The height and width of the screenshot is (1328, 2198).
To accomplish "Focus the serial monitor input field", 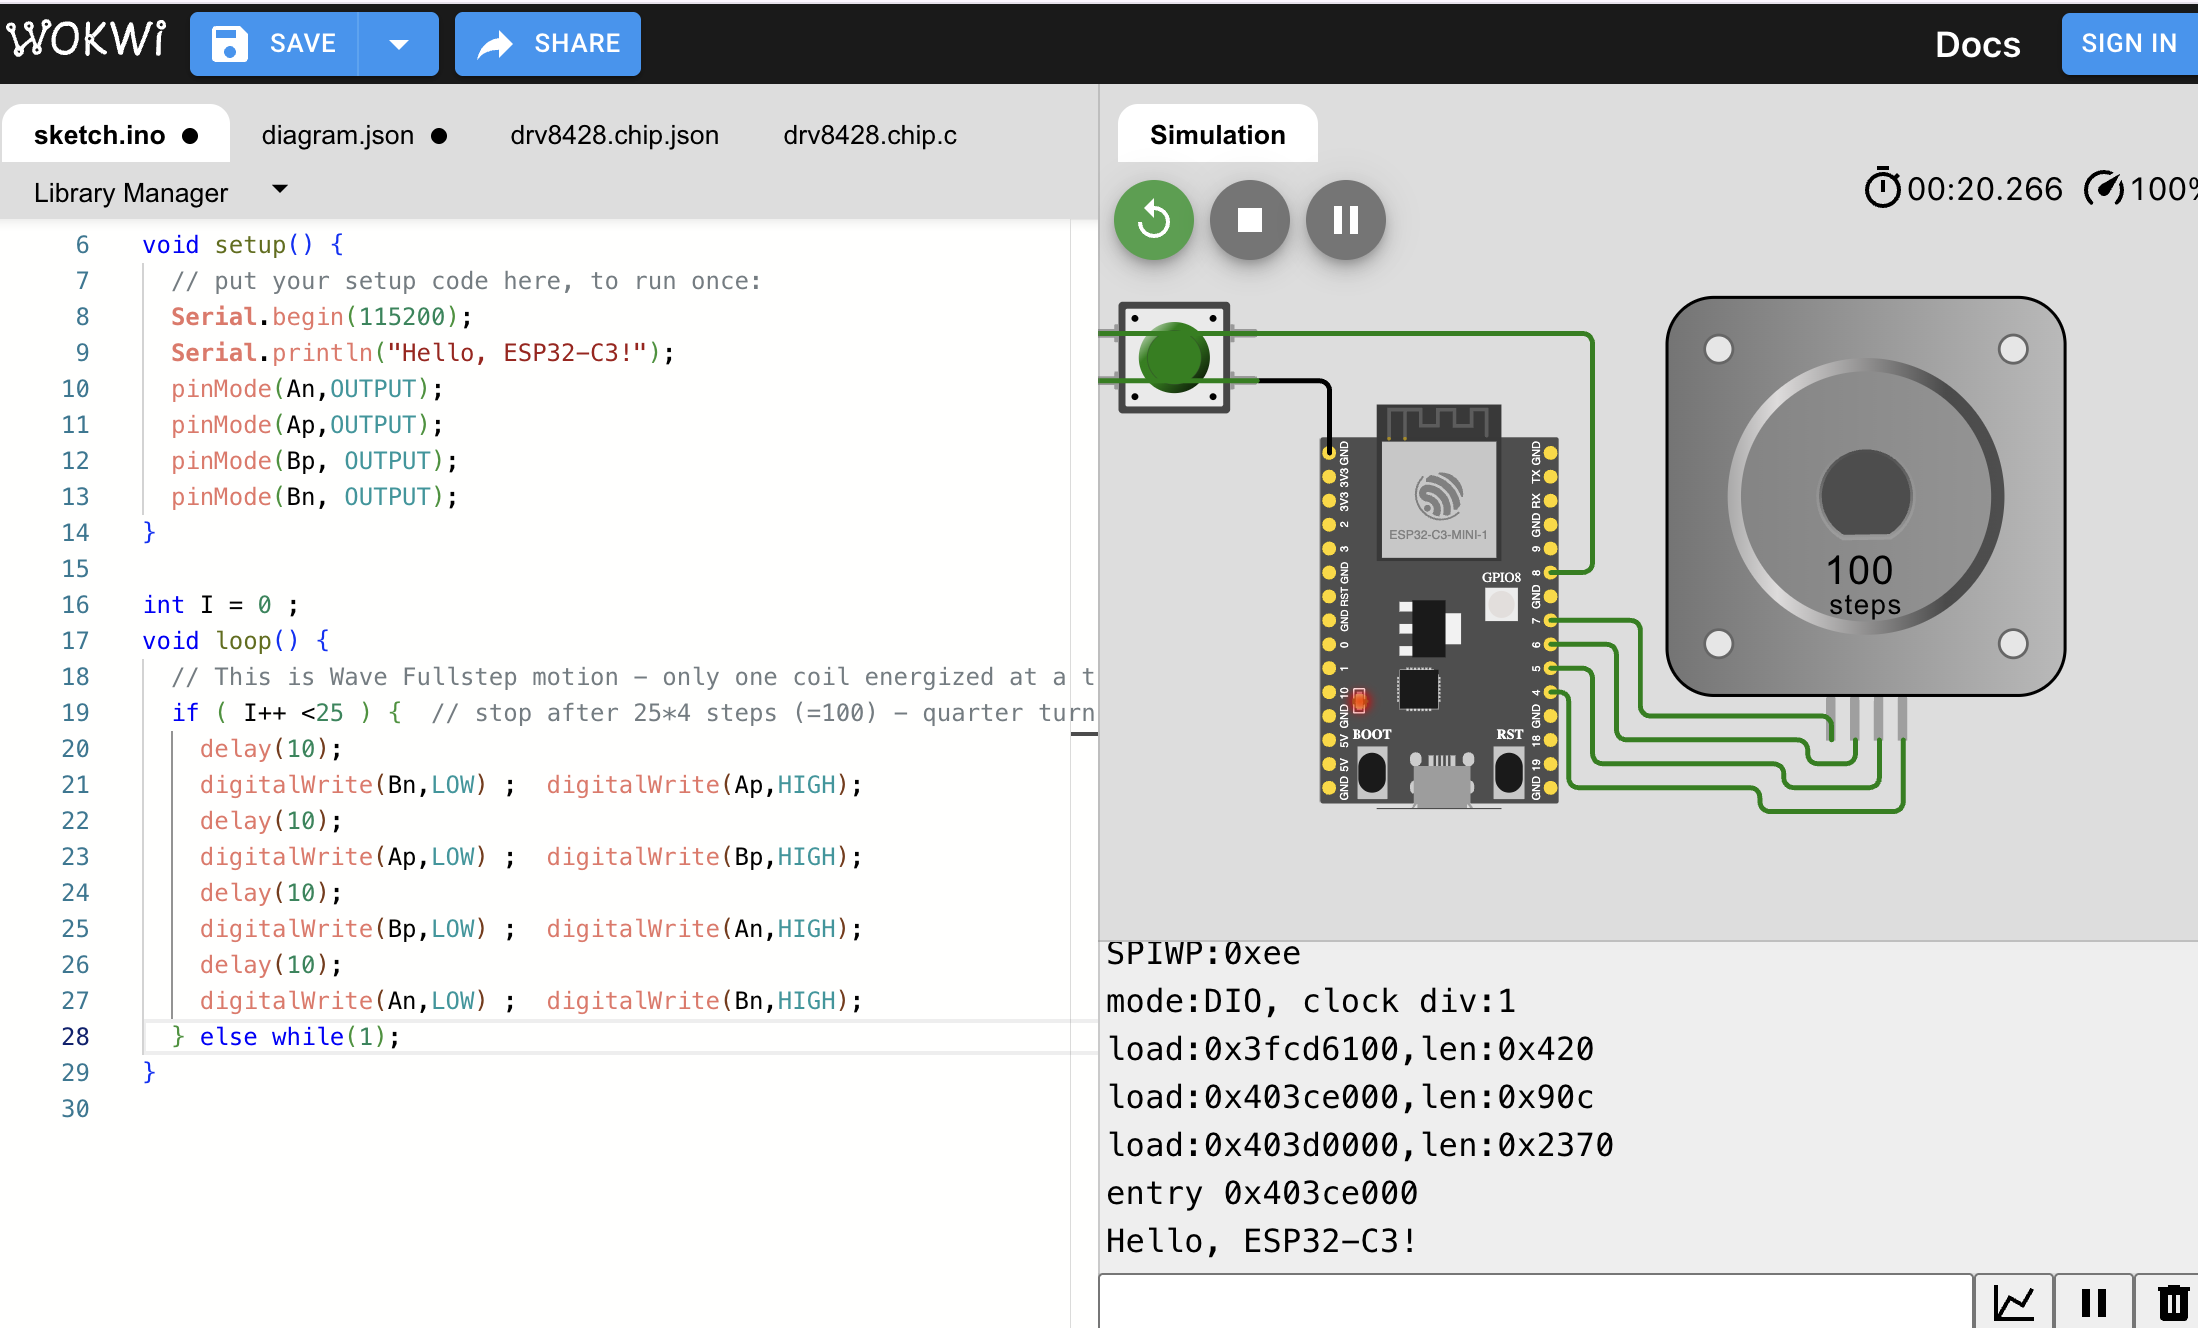I will [x=1535, y=1302].
